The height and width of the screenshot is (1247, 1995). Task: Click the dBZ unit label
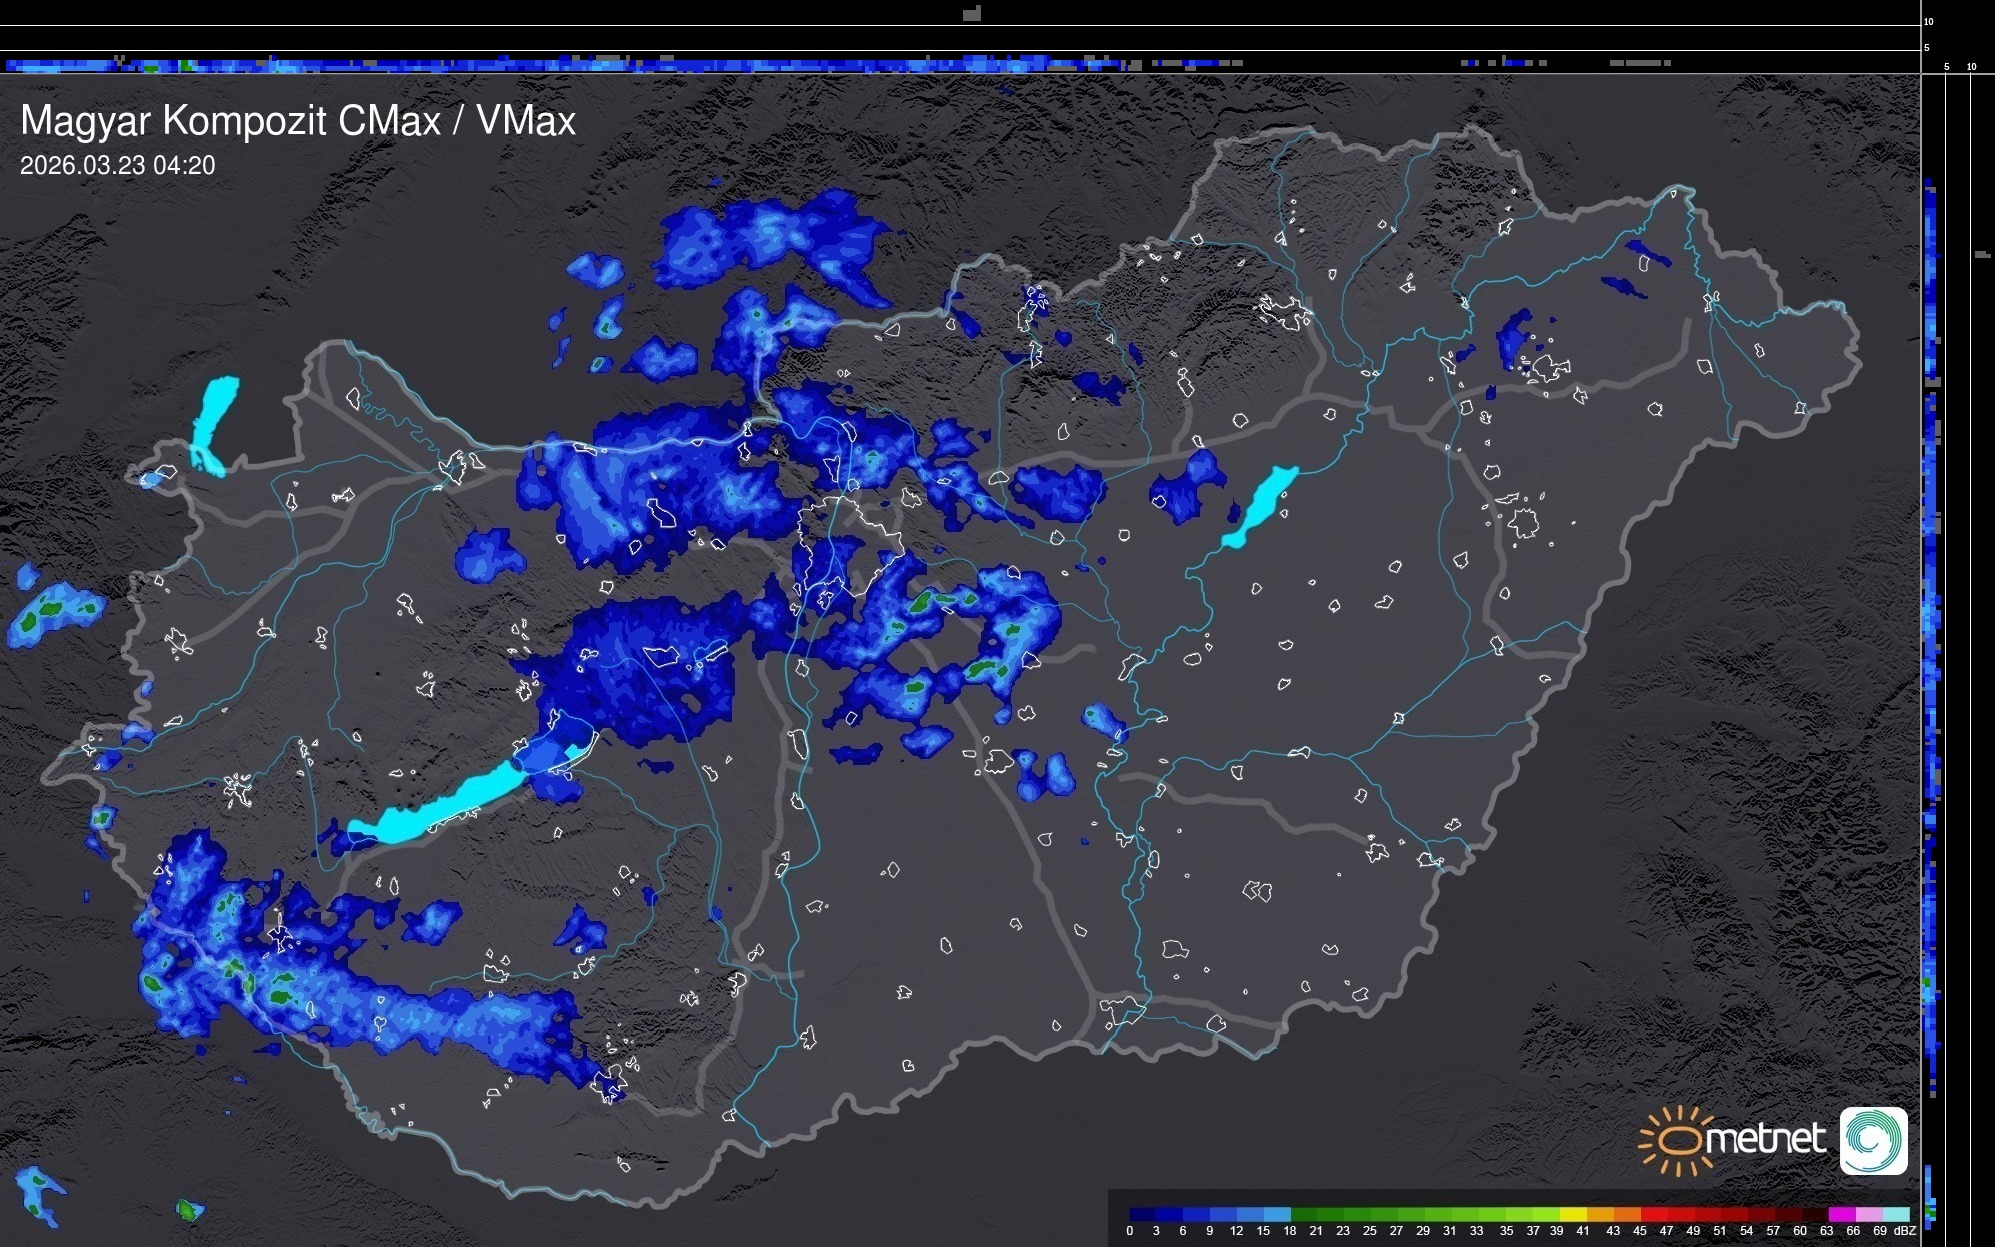(x=1905, y=1231)
